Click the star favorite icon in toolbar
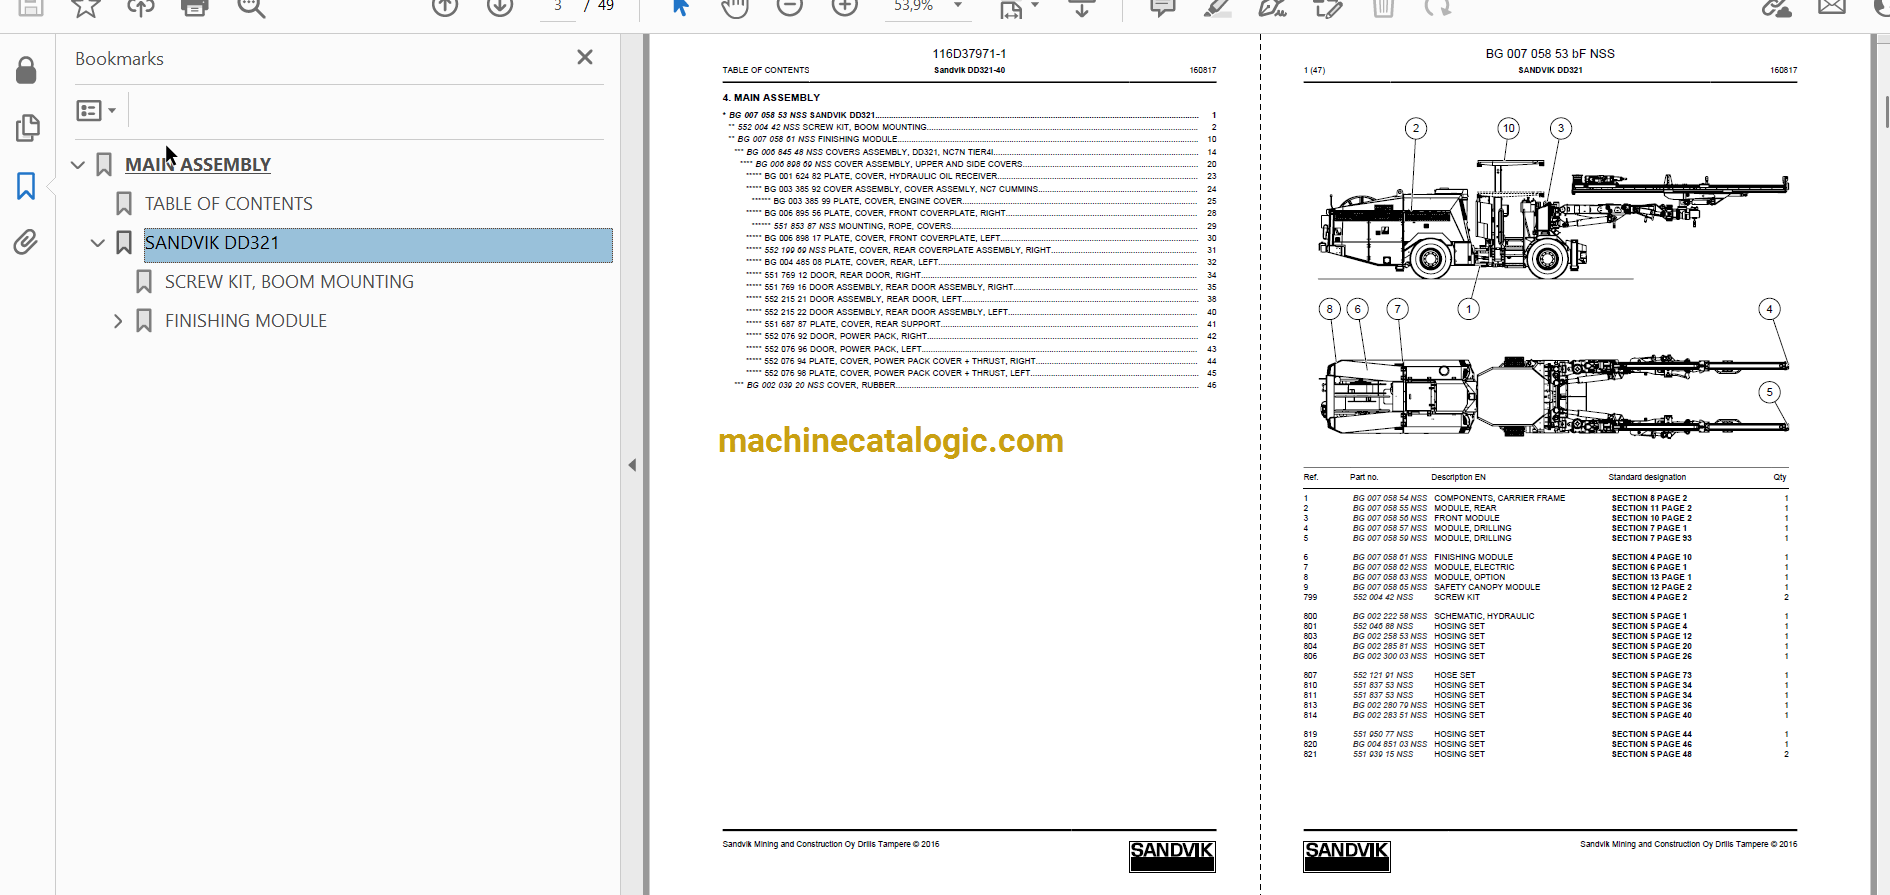 86,8
